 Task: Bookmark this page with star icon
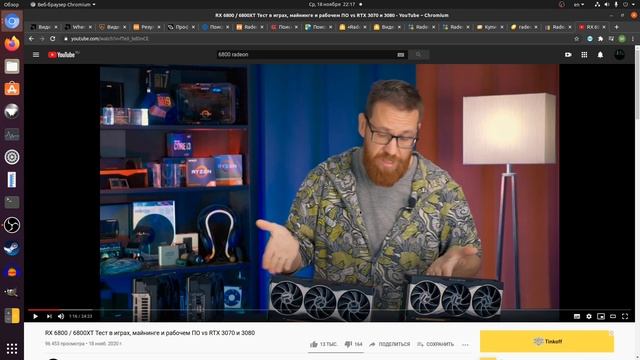(x=576, y=39)
